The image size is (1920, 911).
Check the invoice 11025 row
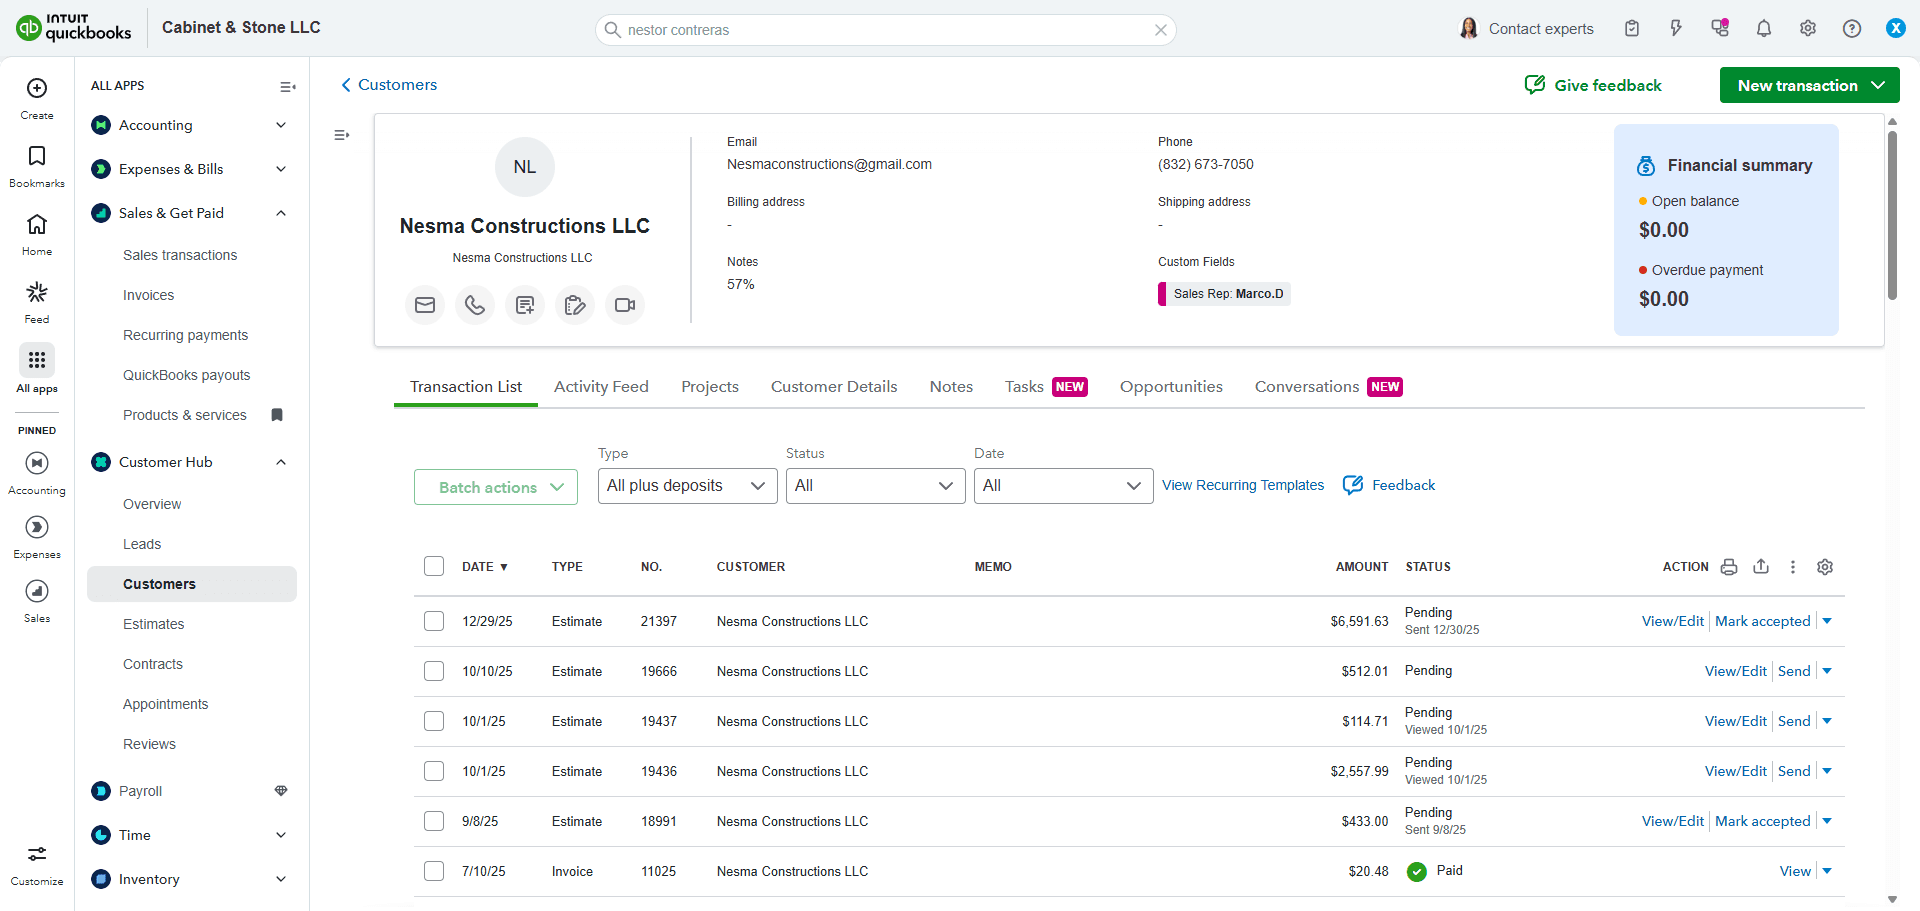click(x=434, y=871)
